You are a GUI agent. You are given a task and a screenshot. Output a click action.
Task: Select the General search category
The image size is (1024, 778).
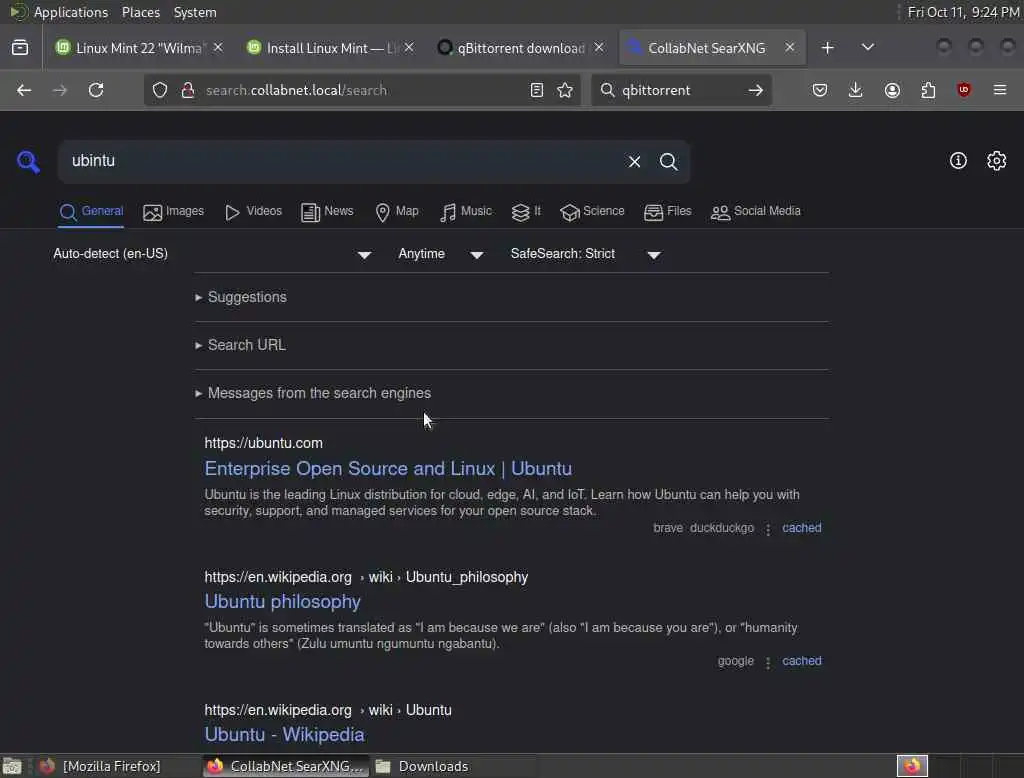click(x=91, y=212)
